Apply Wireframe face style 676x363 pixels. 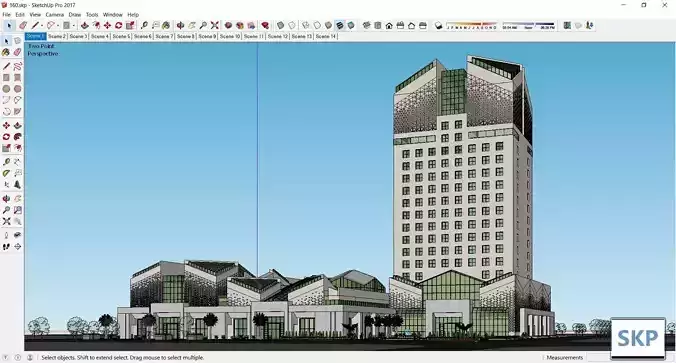click(x=306, y=25)
